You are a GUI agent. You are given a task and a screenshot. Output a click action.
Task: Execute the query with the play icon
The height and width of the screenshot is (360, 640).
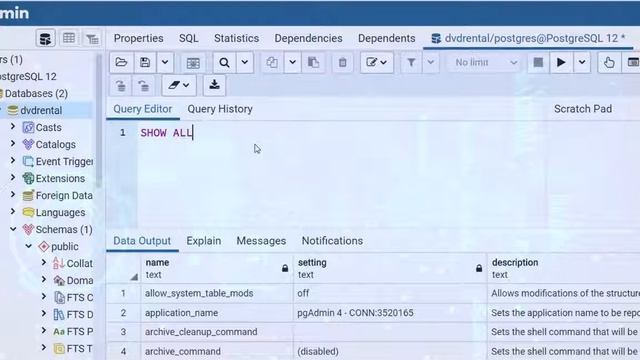tap(561, 62)
